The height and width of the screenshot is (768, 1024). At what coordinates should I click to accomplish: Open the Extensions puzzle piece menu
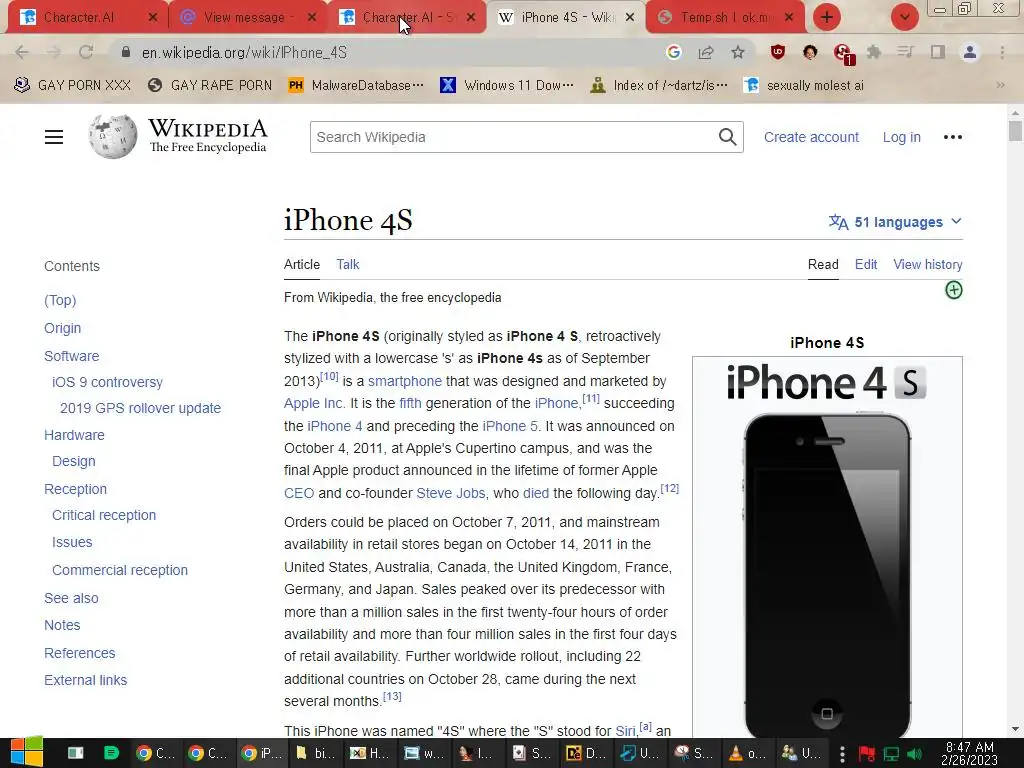pyautogui.click(x=874, y=52)
